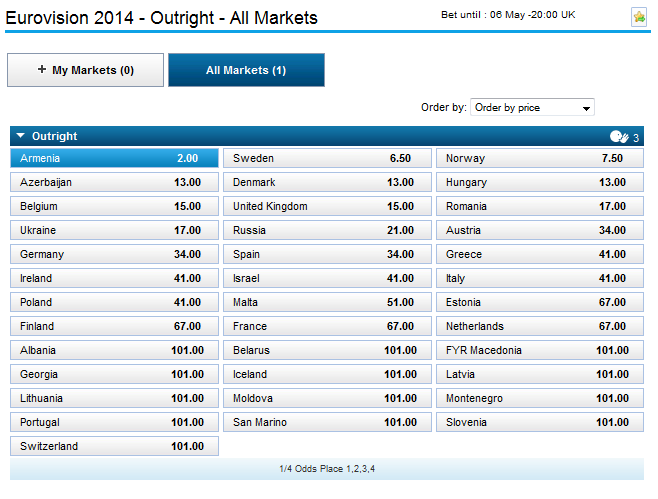Click the Austria 34.00 selection
This screenshot has width=658, height=499.
pyautogui.click(x=539, y=230)
